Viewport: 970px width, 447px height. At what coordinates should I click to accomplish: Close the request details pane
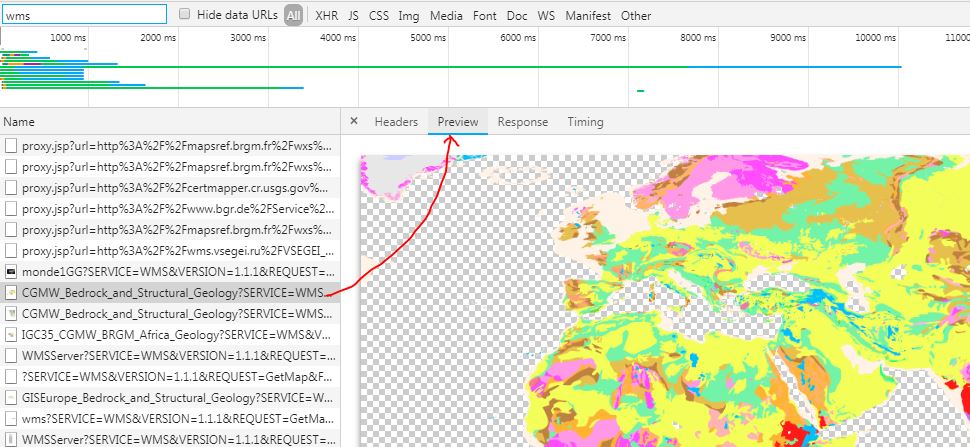pos(354,121)
